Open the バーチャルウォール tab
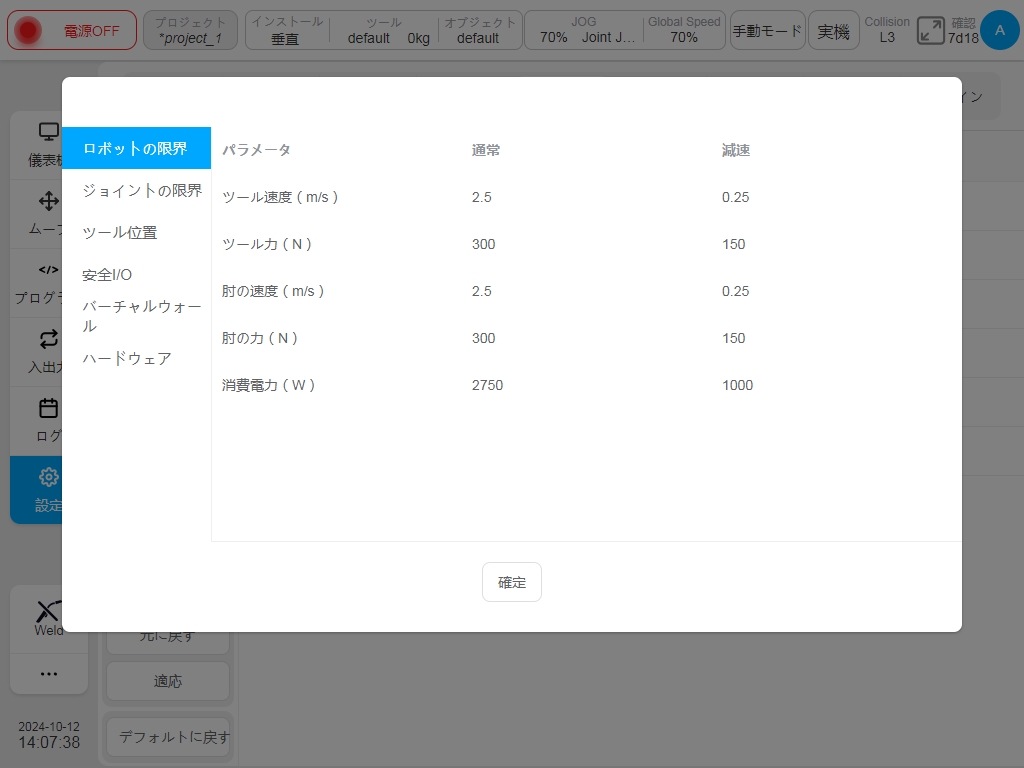Screen dimensions: 1024x768 click(142, 316)
